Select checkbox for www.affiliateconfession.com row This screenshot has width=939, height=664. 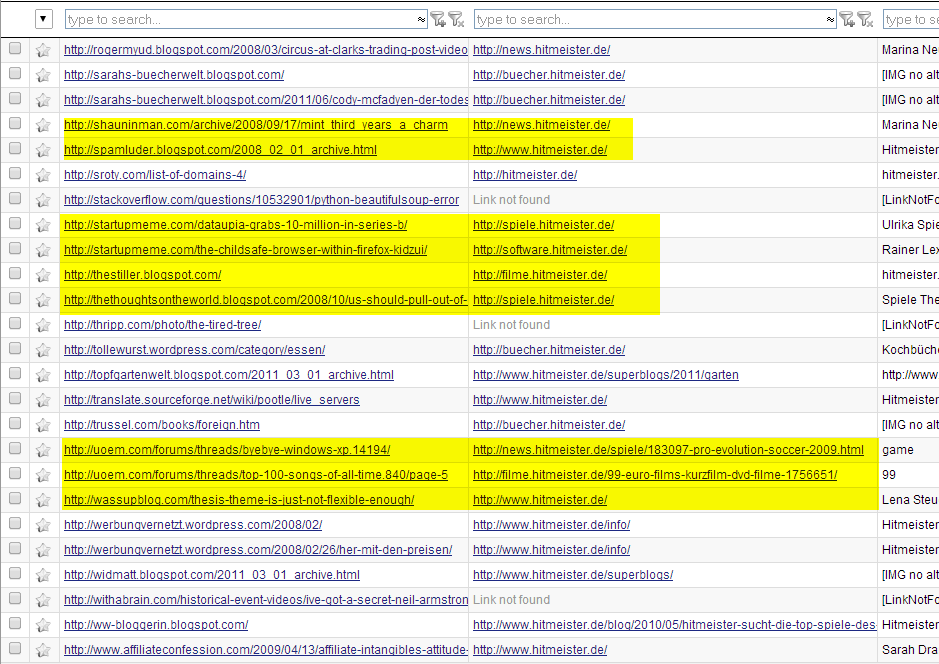pos(15,648)
